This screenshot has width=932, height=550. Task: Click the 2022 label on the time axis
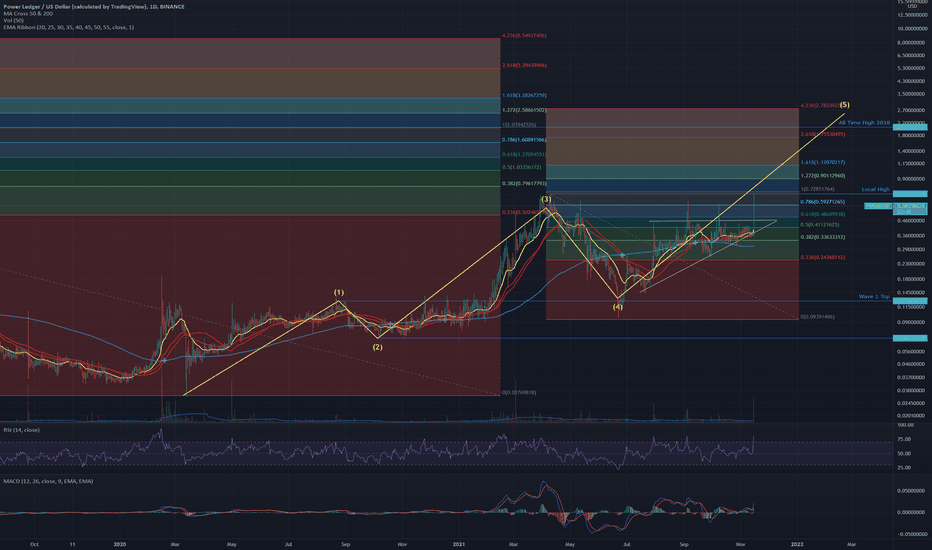(797, 544)
